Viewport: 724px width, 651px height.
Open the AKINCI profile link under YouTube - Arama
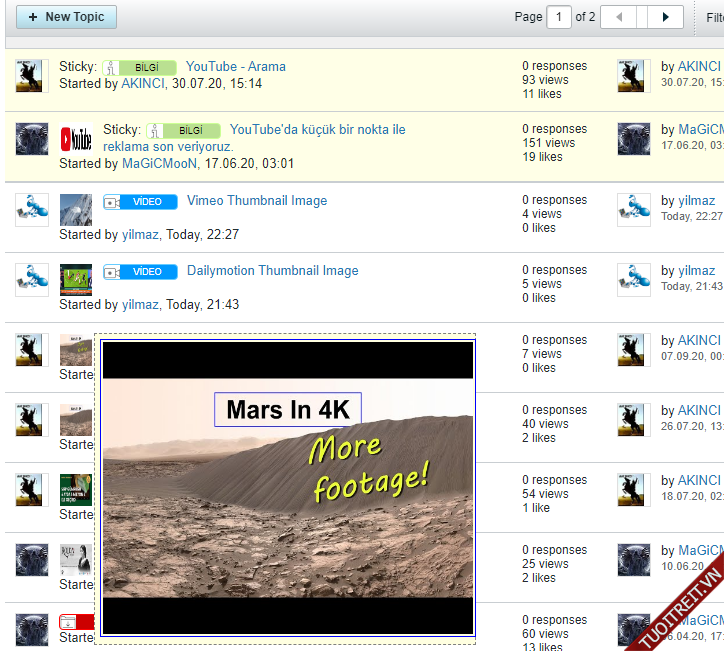141,84
